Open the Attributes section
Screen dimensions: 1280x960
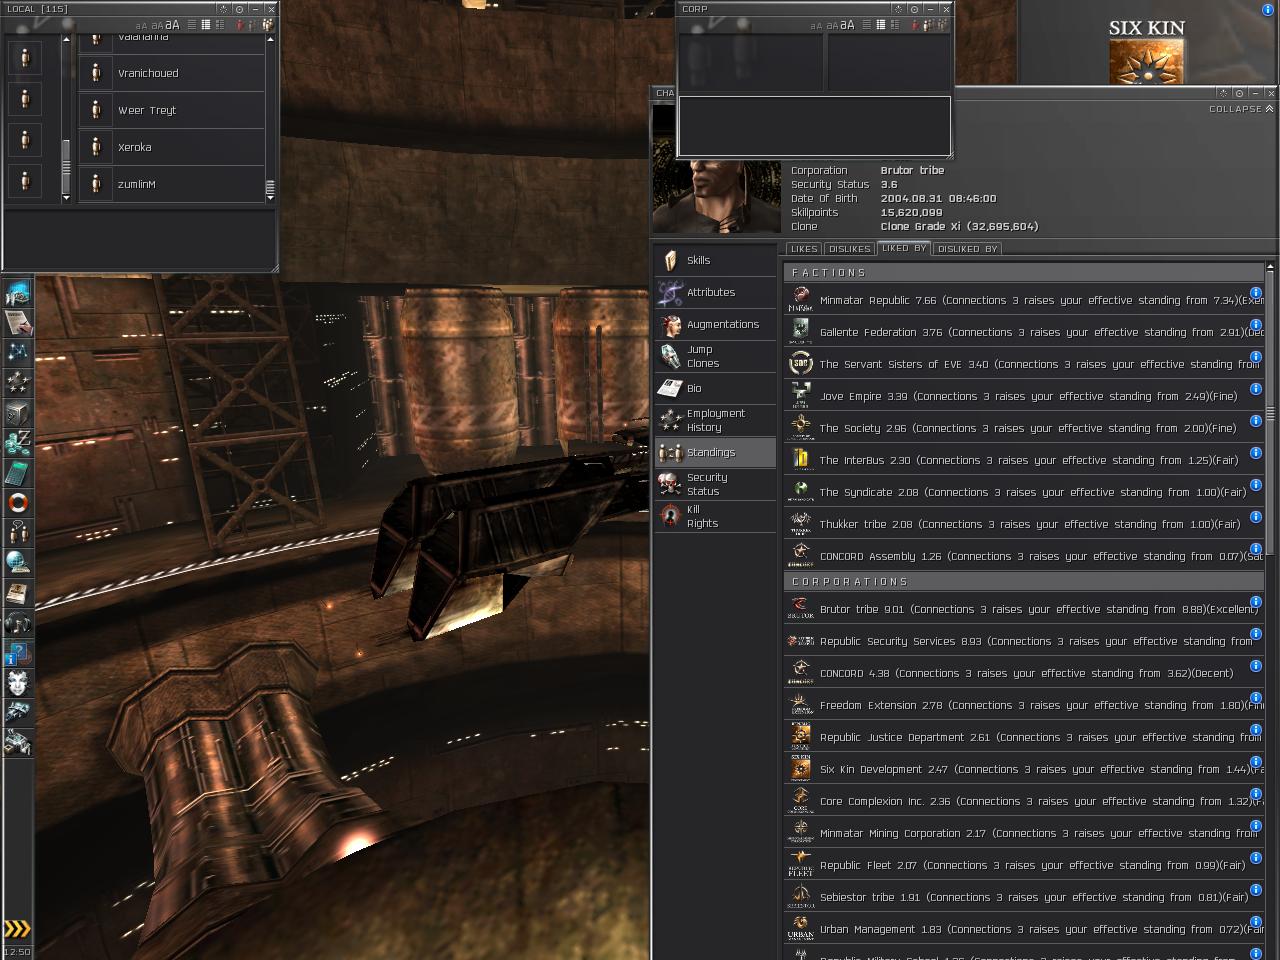715,292
